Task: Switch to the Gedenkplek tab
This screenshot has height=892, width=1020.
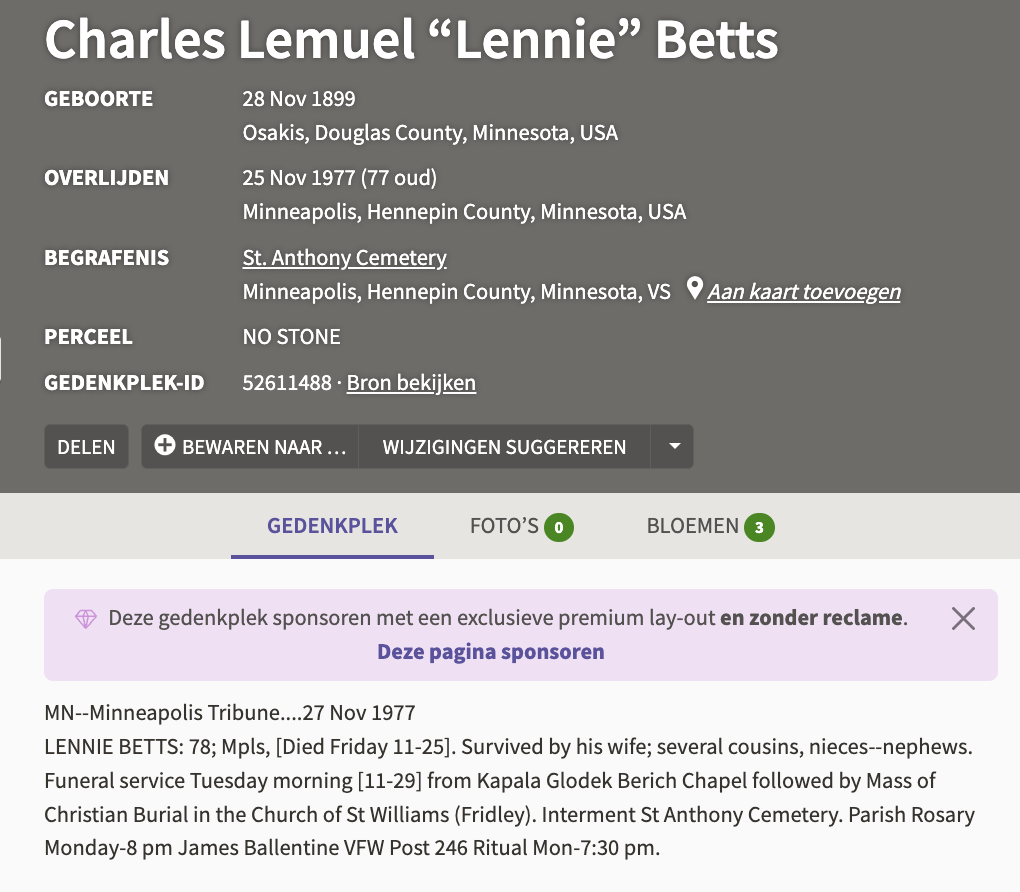Action: coord(332,526)
